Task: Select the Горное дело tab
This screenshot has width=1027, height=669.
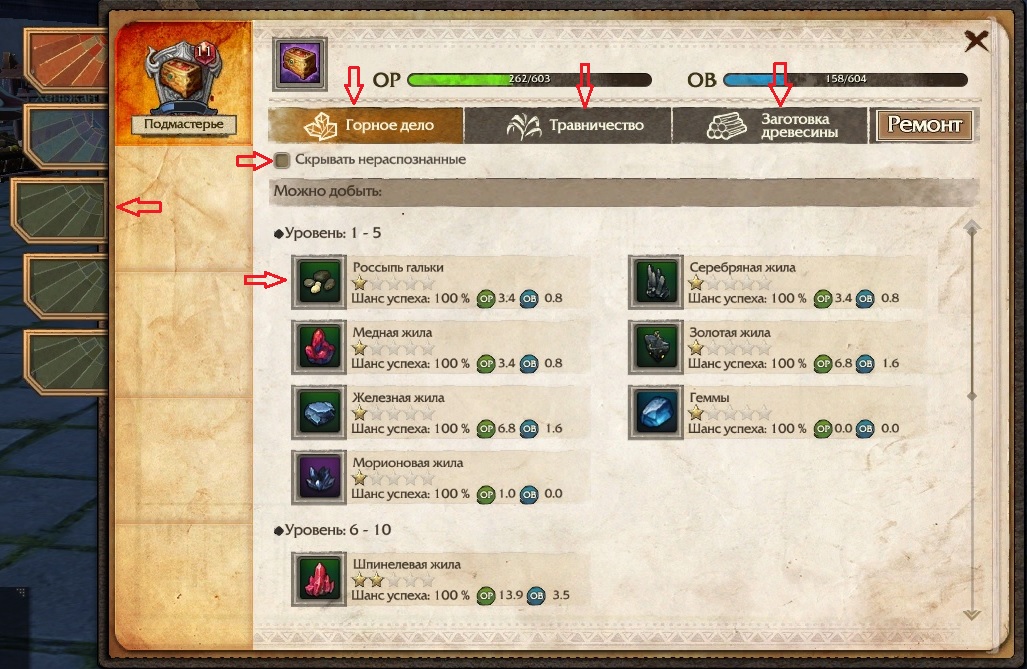Action: pos(365,125)
